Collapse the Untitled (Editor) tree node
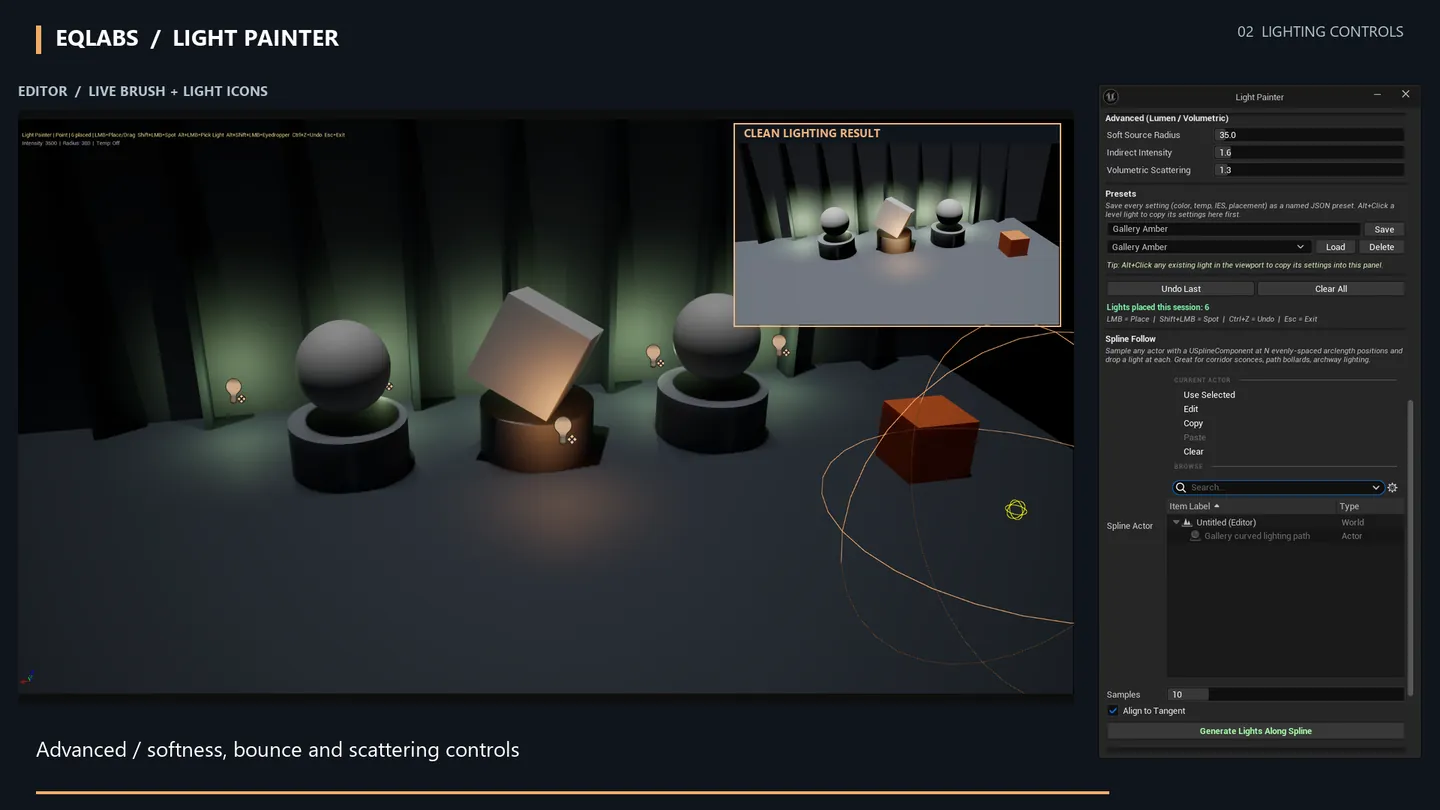 (1176, 522)
